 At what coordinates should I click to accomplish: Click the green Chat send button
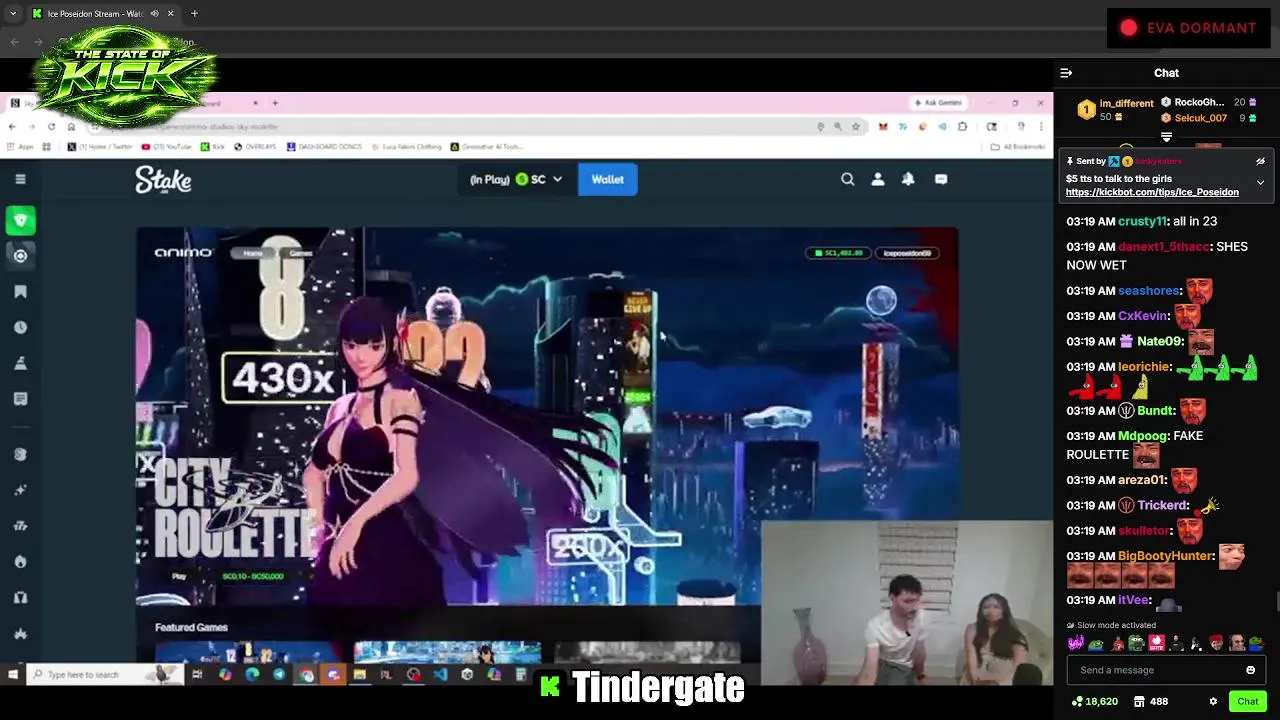[1247, 701]
